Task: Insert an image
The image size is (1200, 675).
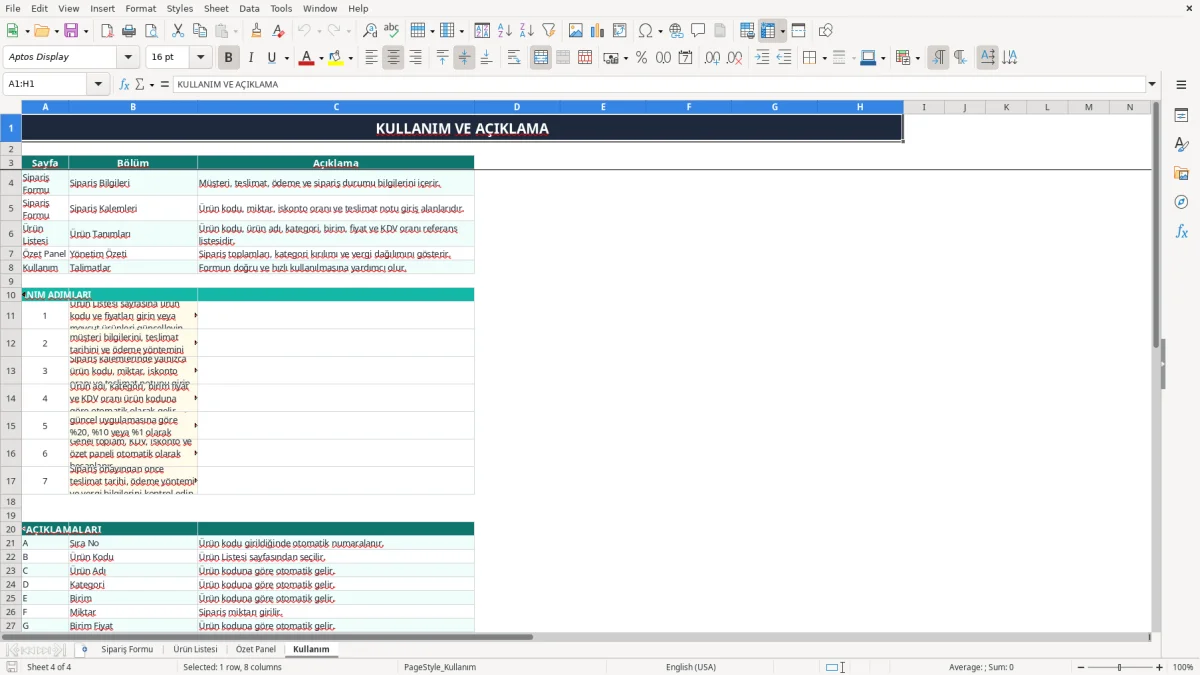Action: [x=575, y=31]
